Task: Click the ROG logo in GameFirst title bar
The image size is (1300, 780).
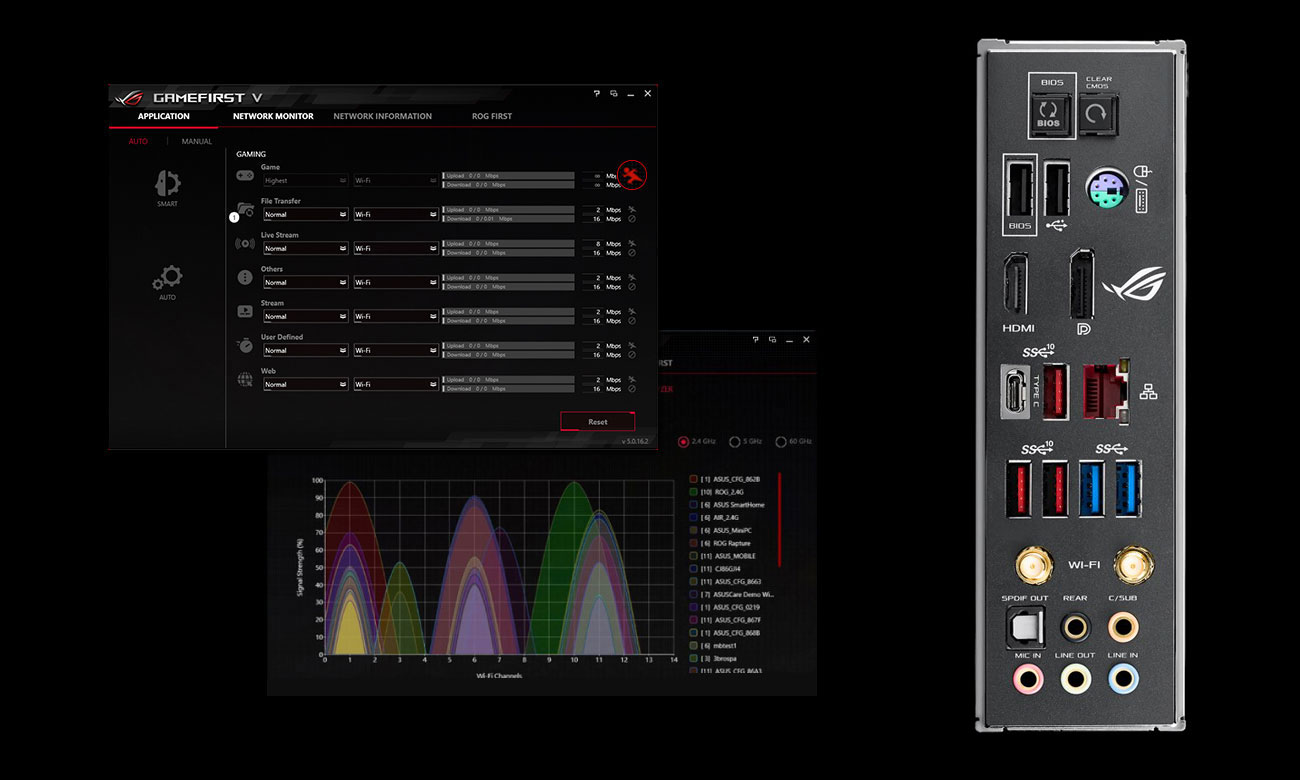Action: 129,97
